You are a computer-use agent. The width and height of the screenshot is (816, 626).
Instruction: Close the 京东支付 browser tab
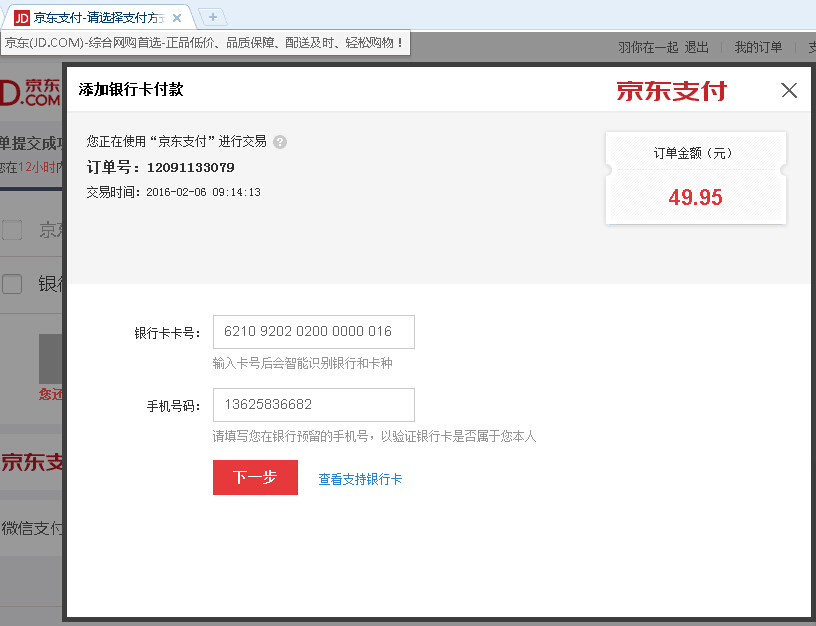pyautogui.click(x=177, y=18)
